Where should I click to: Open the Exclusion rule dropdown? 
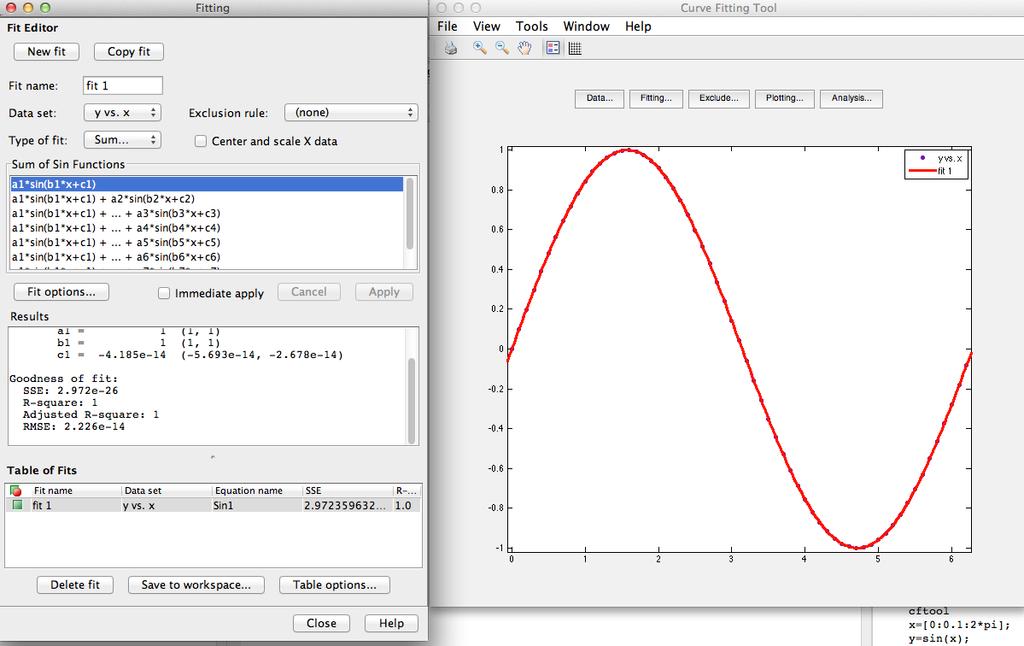tap(351, 112)
